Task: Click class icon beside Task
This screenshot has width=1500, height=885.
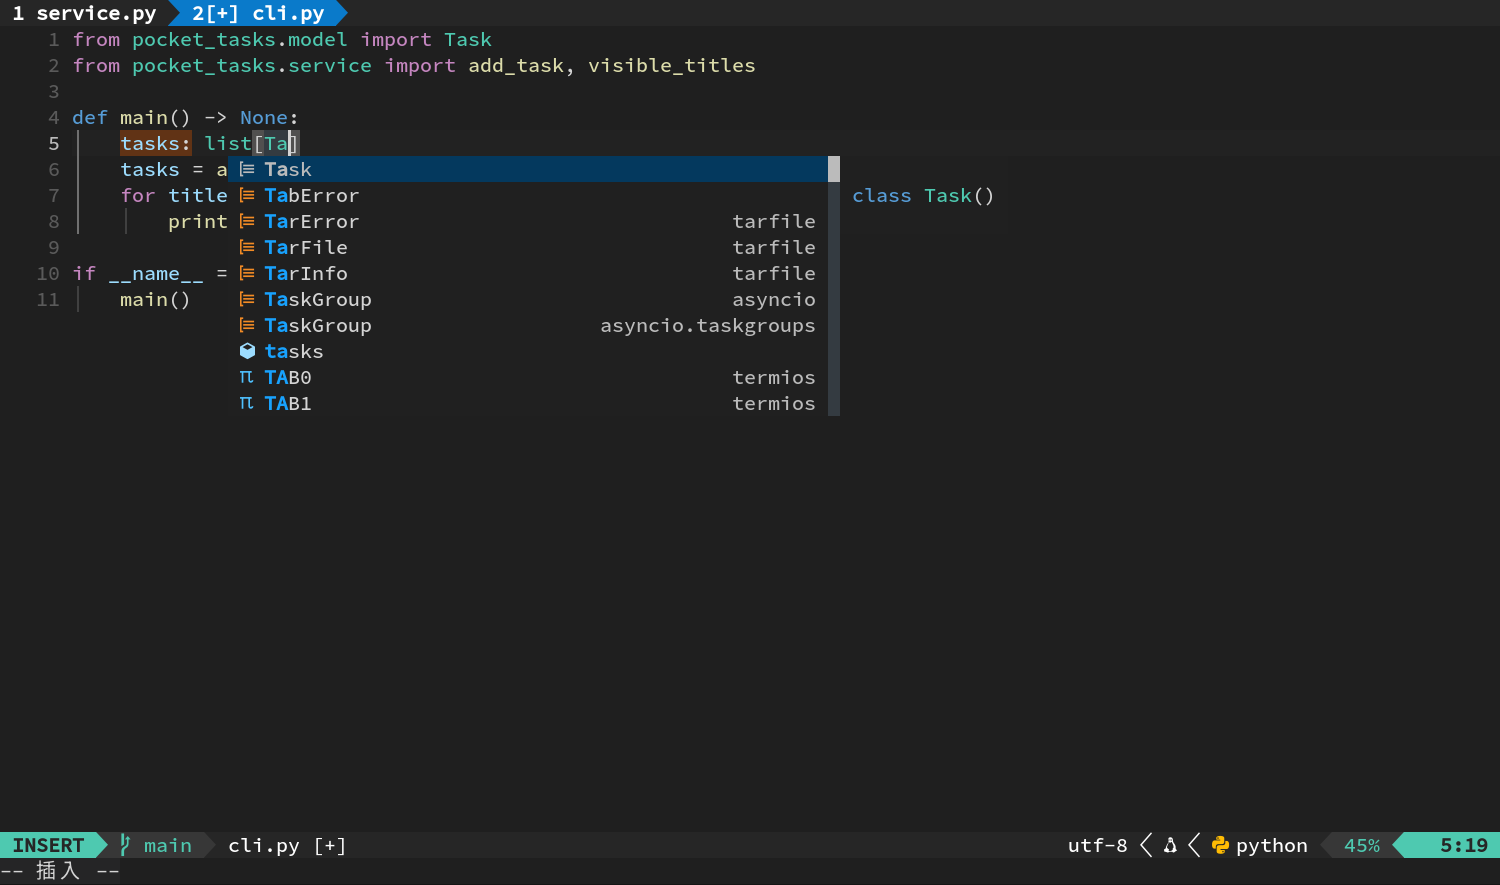Action: tap(247, 169)
